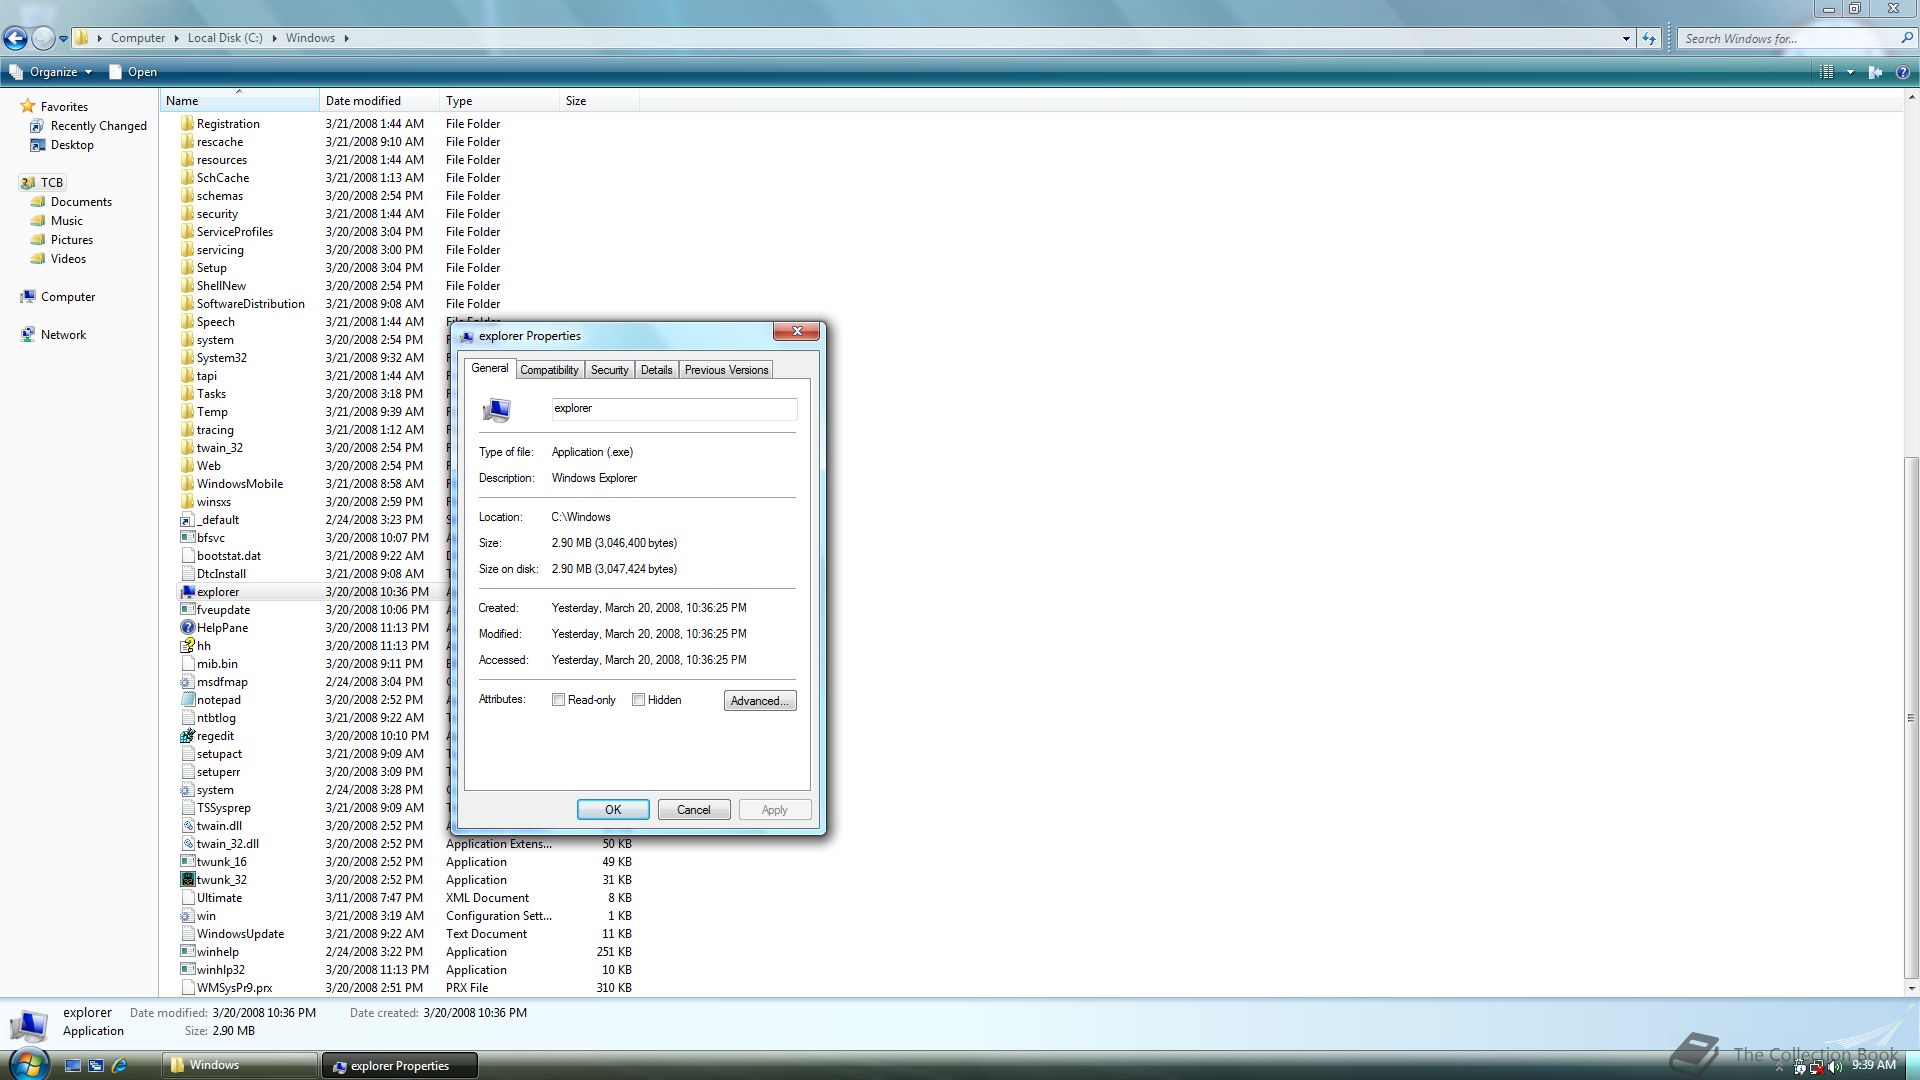
Task: Sort by the Type column header
Action: point(500,101)
